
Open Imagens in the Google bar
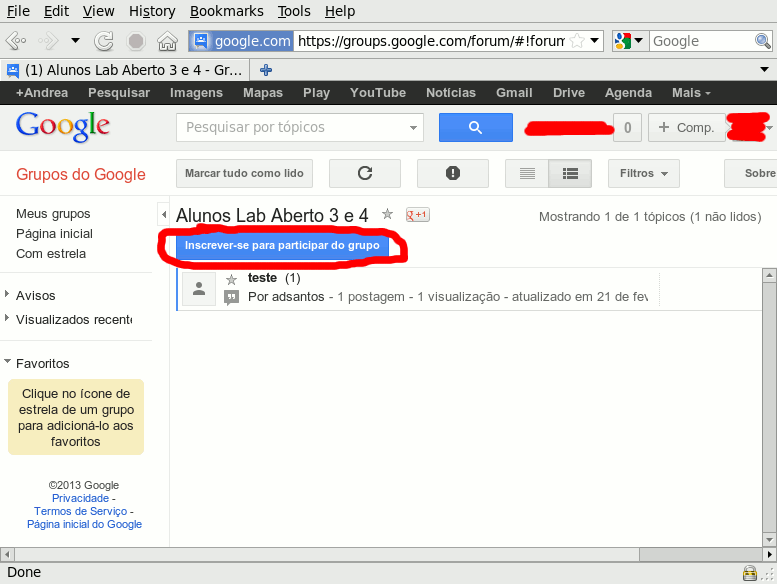(x=196, y=93)
